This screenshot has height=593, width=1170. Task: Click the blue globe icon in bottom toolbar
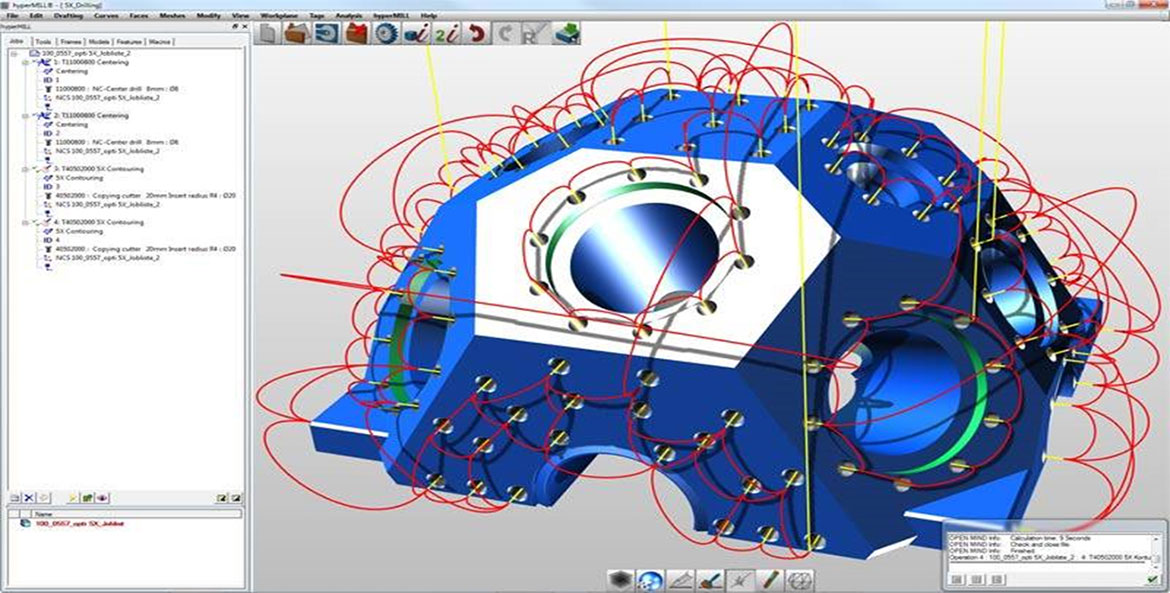651,579
